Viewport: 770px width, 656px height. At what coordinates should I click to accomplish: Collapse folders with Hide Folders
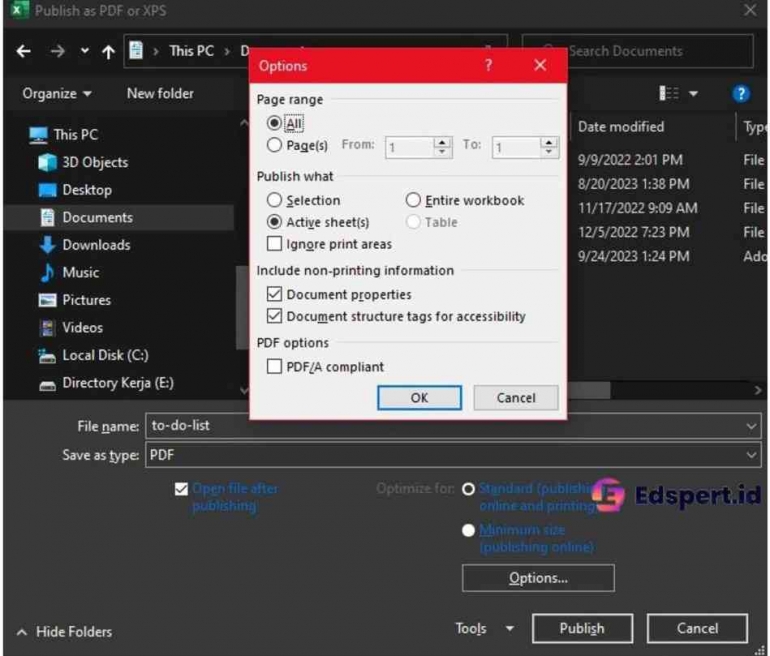(64, 632)
